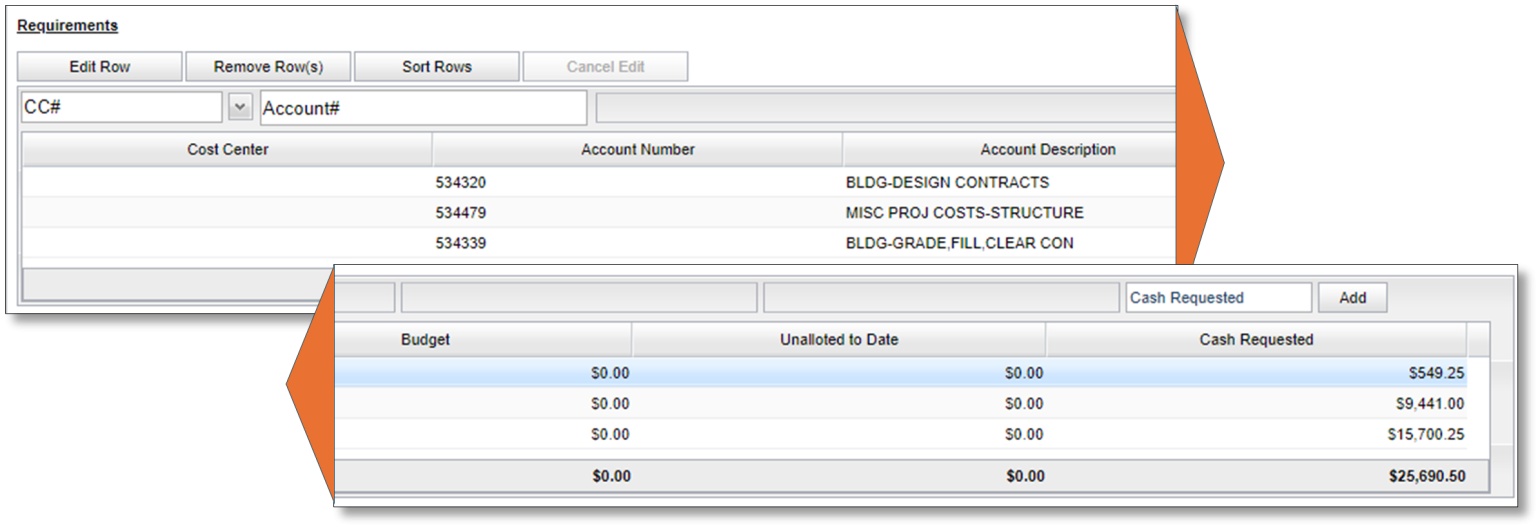The width and height of the screenshot is (1540, 529).
Task: Open the CC# dropdown arrow
Action: point(240,107)
